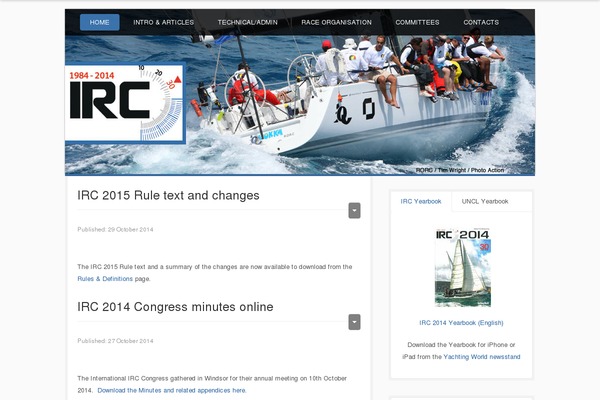This screenshot has height=400, width=600.
Task: Open the RACE ORGANISATION menu
Action: click(336, 22)
